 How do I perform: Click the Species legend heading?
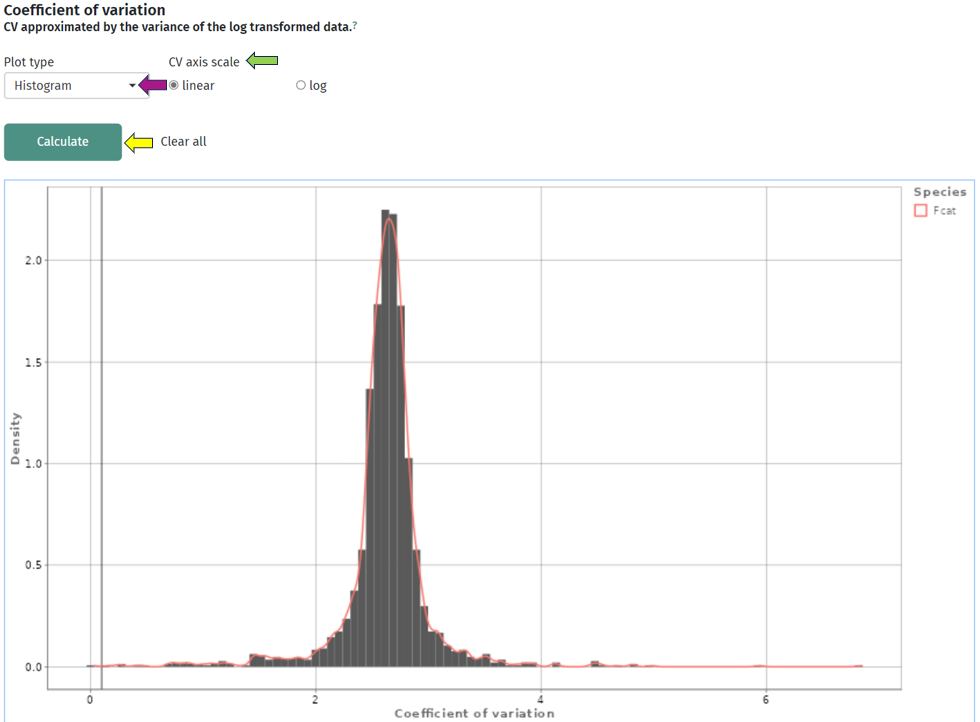(x=940, y=191)
